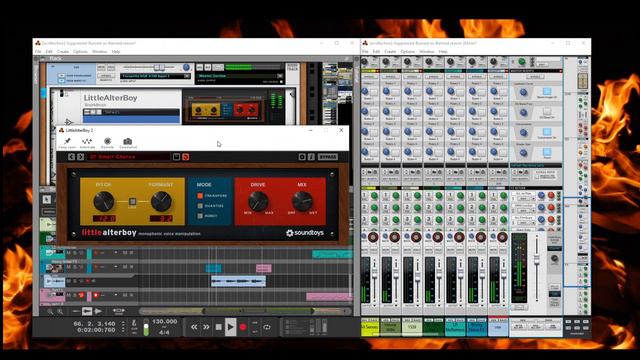Toggle the loop button in the transport
The width and height of the screenshot is (640, 360).
coord(267,327)
